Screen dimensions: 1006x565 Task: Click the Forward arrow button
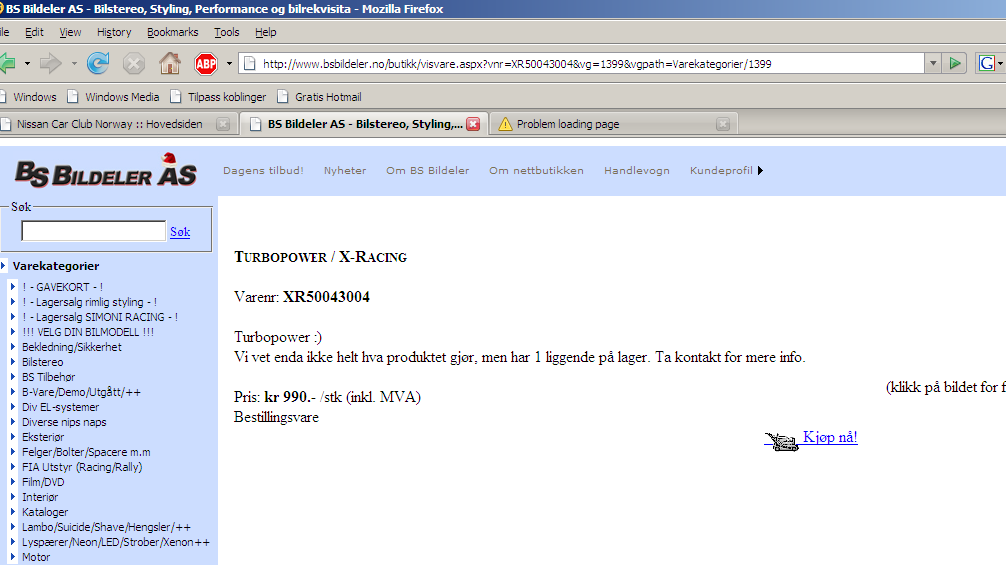coord(50,63)
